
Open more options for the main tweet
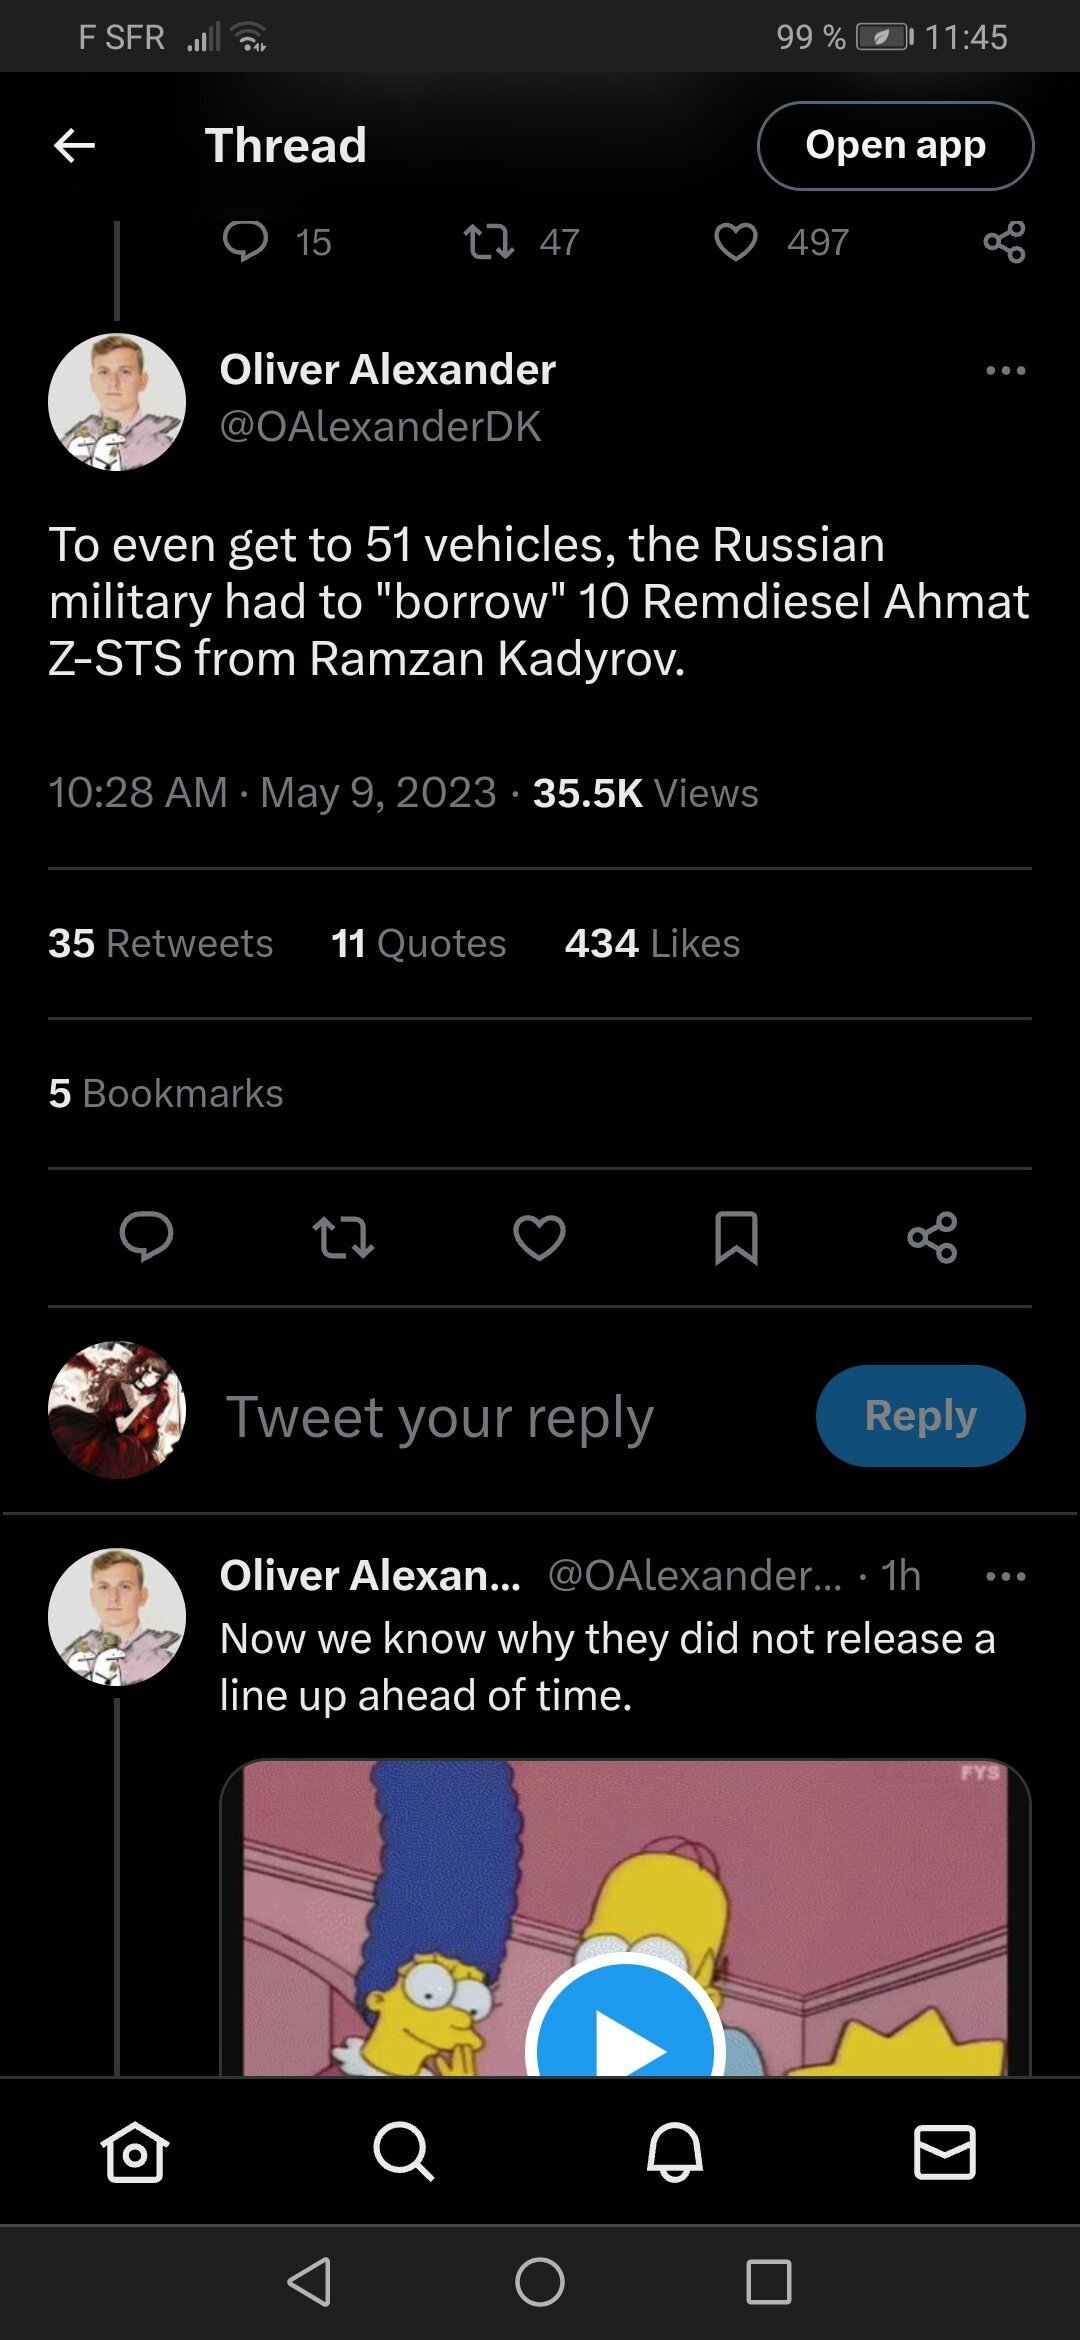click(1005, 371)
